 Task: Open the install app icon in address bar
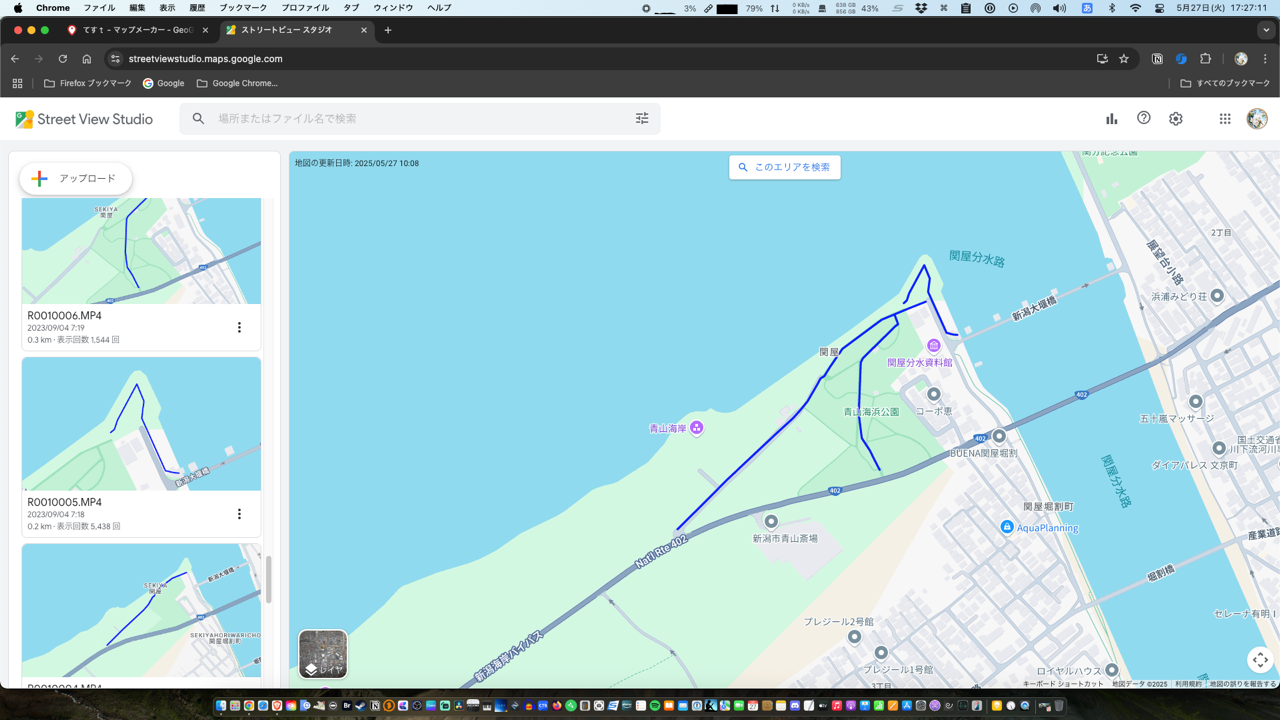(x=1102, y=59)
